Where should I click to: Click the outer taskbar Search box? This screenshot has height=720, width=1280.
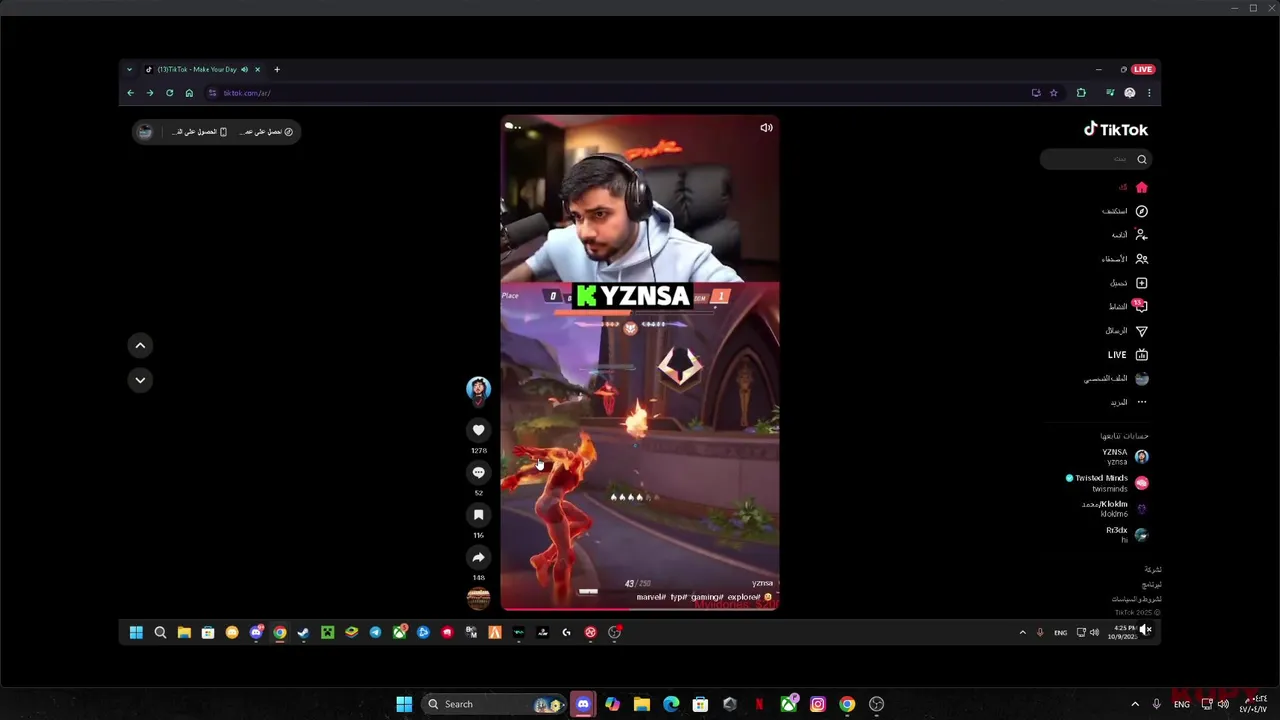494,704
